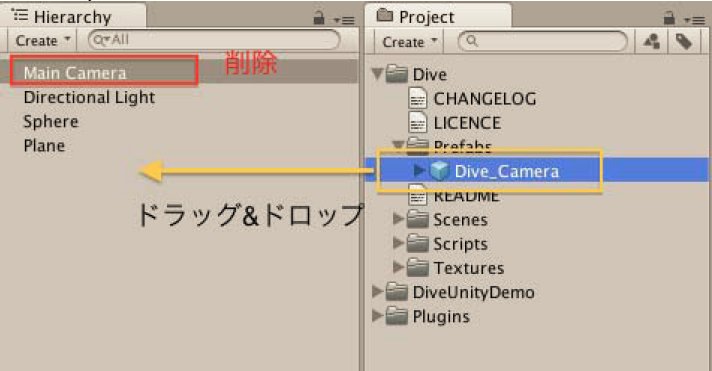Select the Plugins folder name
The width and height of the screenshot is (712, 371).
(x=441, y=317)
